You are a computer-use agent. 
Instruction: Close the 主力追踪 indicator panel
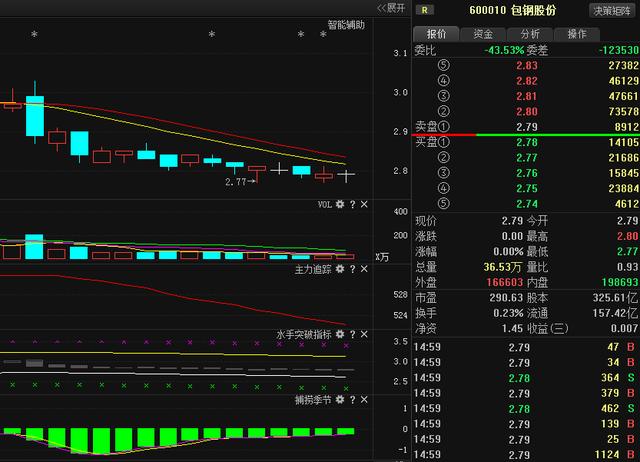pos(364,269)
